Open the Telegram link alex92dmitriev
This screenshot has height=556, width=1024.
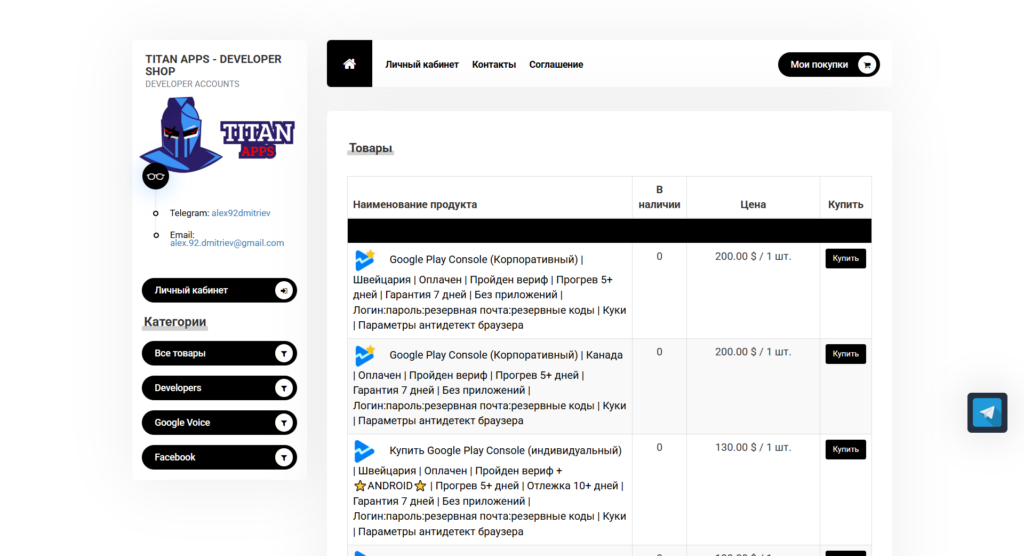[x=240, y=213]
